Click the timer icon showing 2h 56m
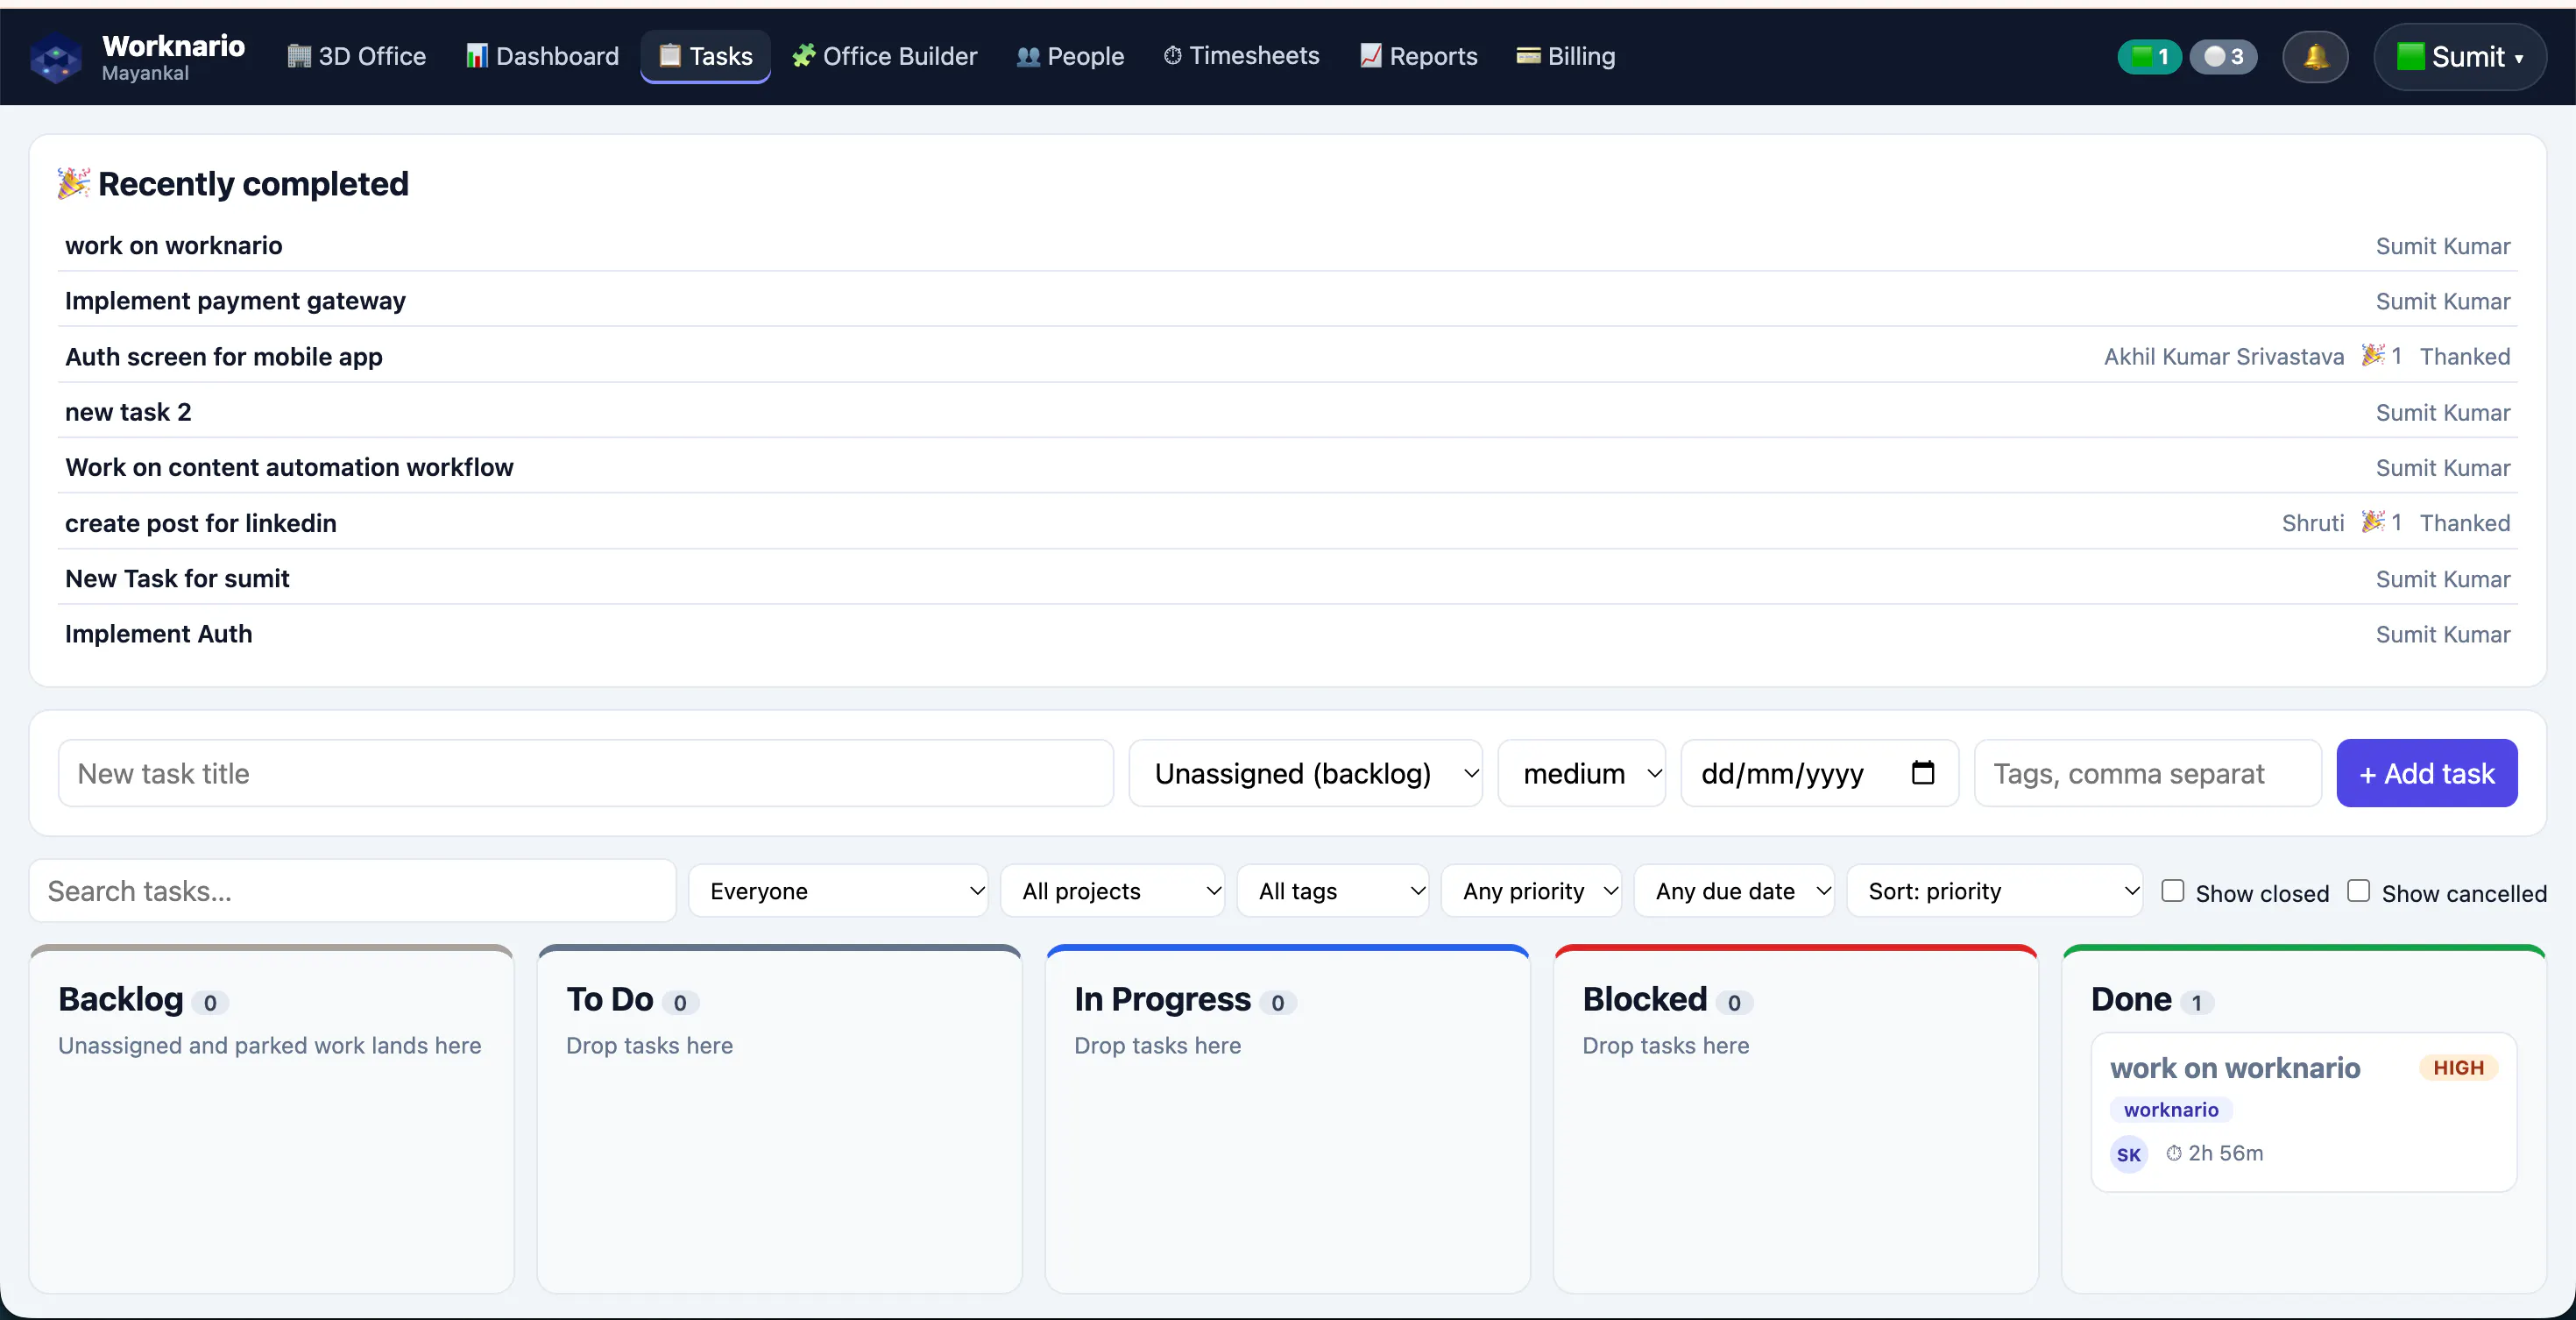The width and height of the screenshot is (2576, 1320). click(x=2173, y=1153)
